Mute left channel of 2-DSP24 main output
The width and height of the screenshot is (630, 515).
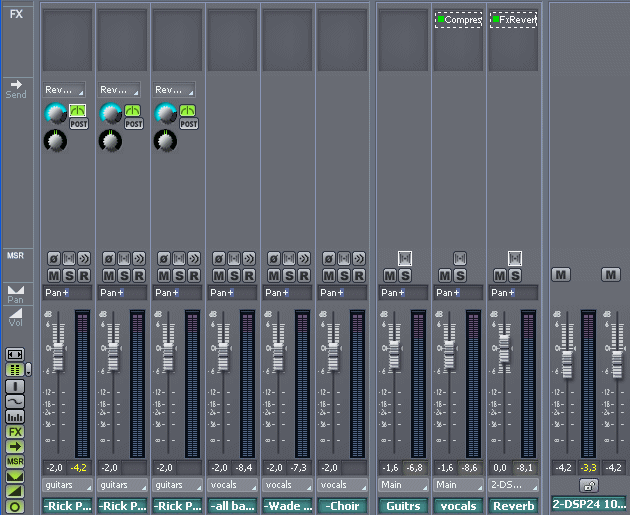pos(561,275)
